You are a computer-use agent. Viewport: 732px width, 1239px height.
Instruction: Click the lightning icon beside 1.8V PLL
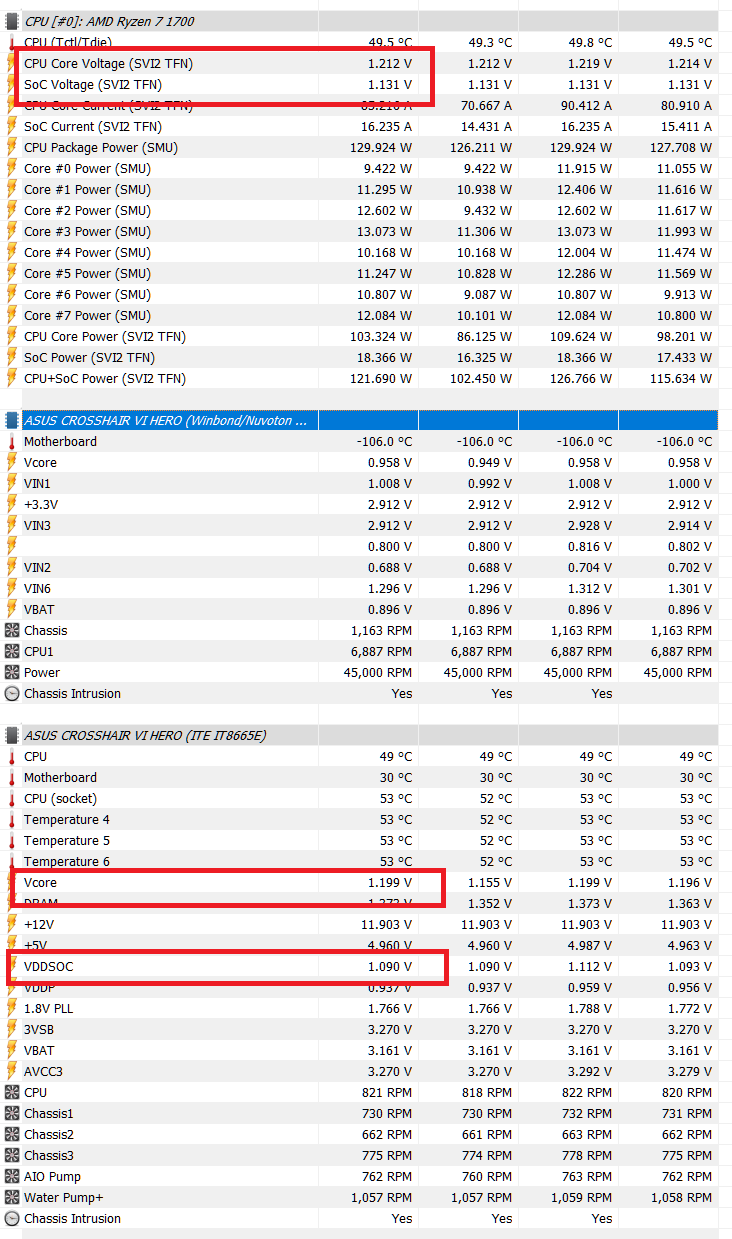pos(12,1008)
